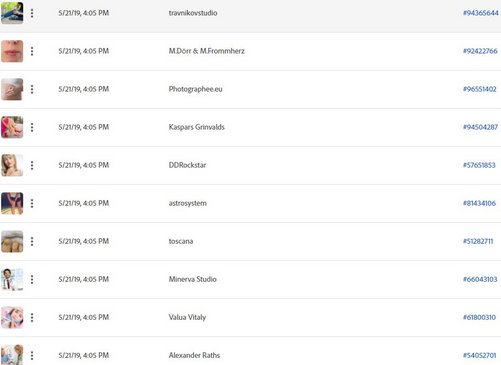Open asset link #94504287

point(480,127)
